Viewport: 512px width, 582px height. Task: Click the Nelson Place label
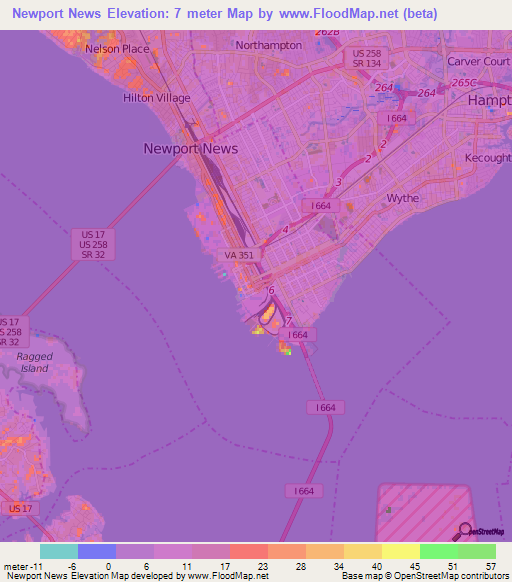click(117, 49)
